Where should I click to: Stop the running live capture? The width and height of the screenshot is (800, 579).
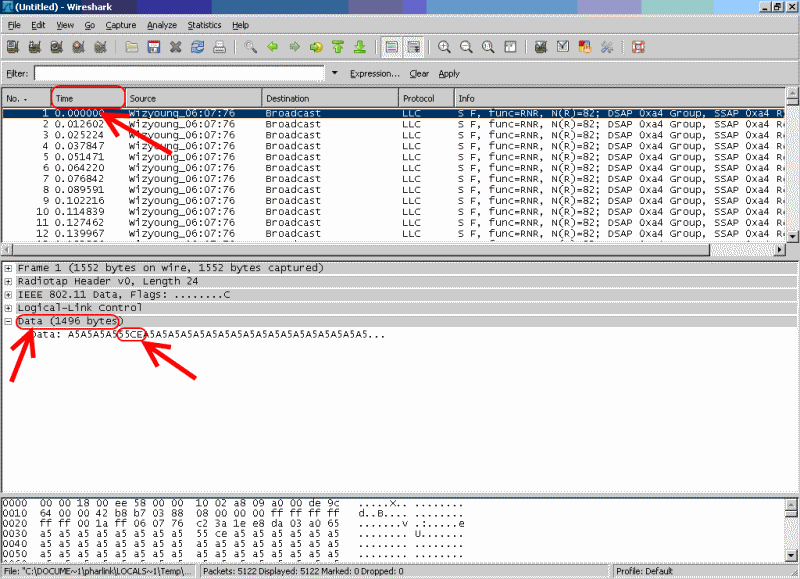(79, 47)
